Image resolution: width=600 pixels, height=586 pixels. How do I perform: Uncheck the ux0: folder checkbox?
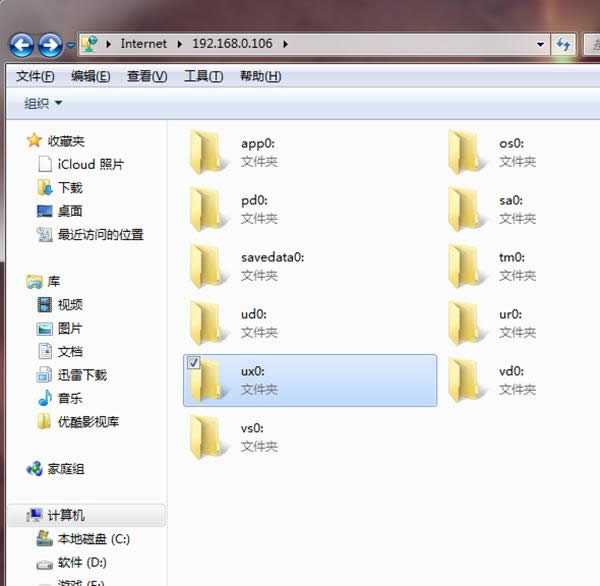tap(194, 363)
